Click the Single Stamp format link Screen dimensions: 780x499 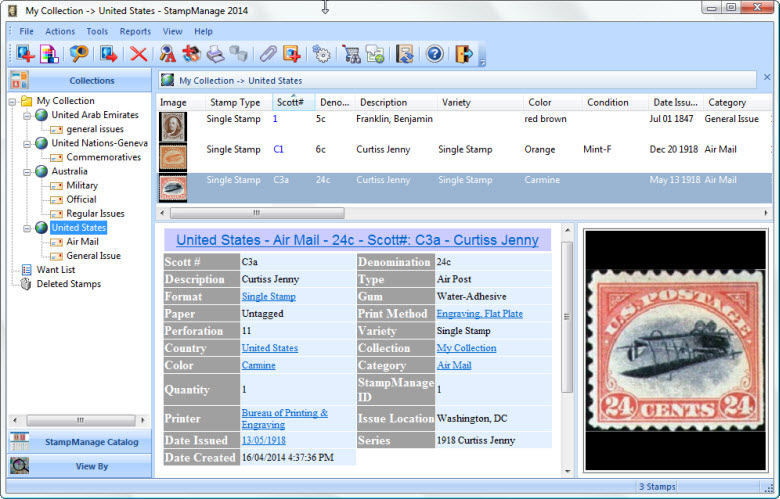point(269,297)
